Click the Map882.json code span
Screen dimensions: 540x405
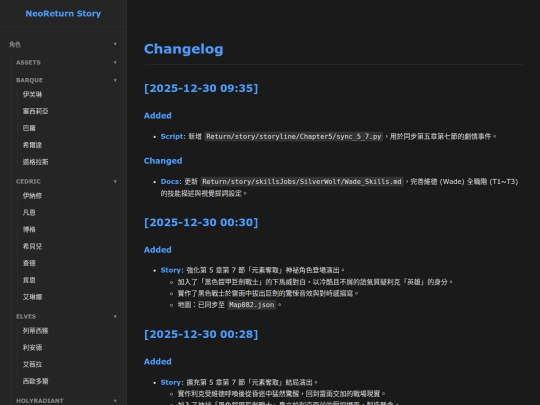[x=251, y=305]
